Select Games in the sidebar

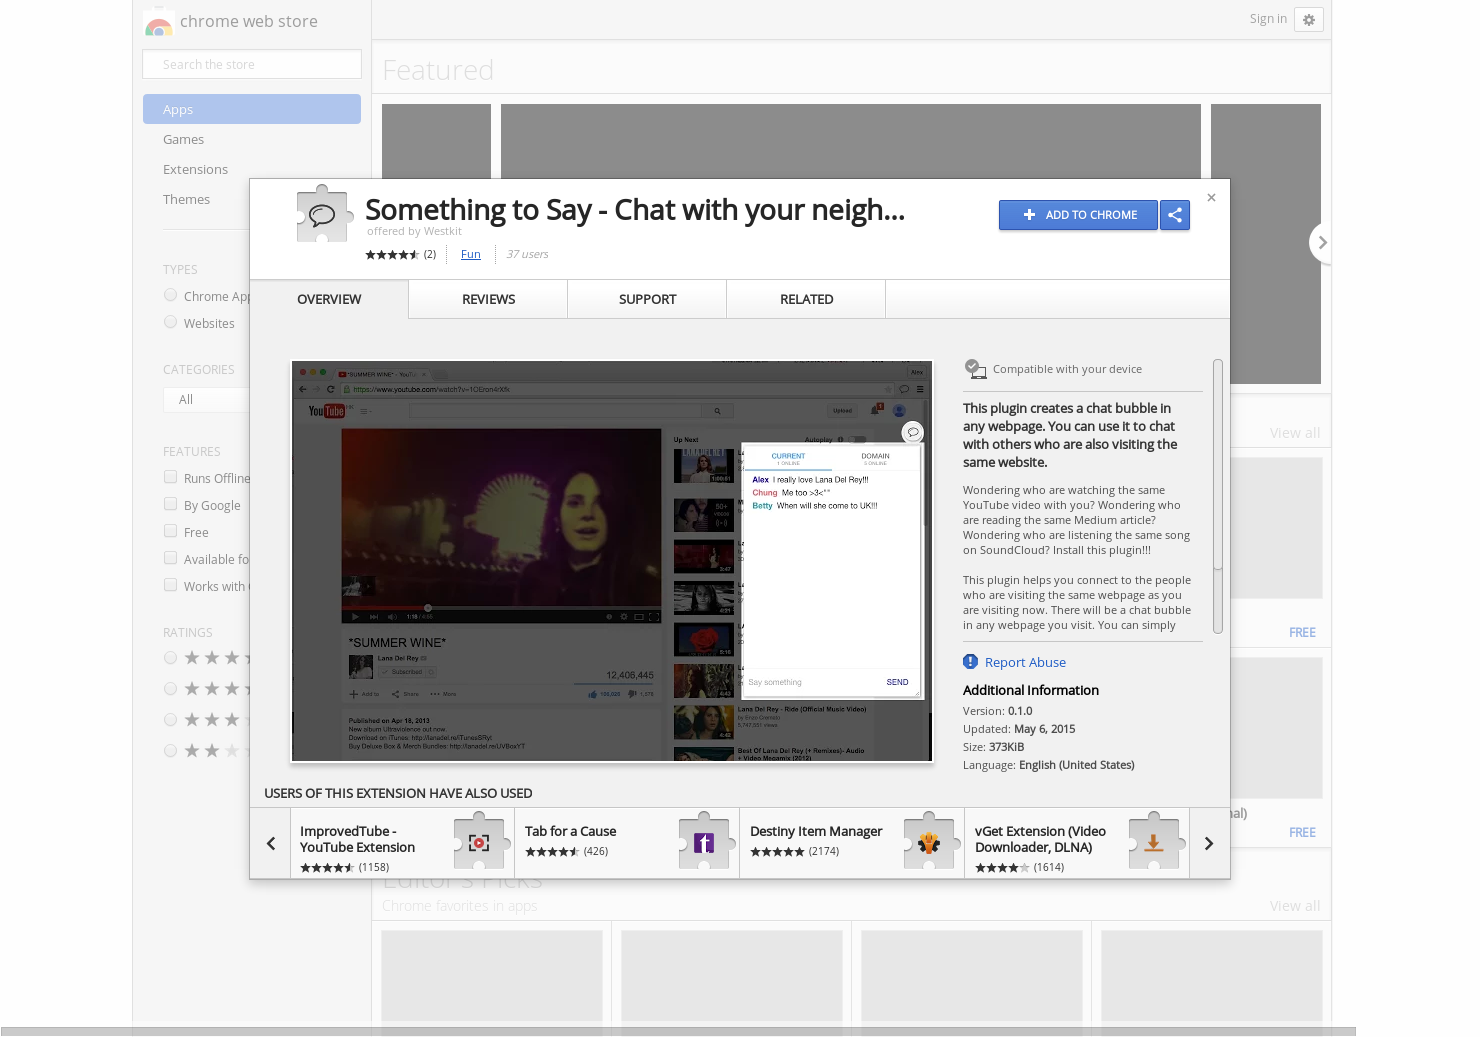click(x=183, y=139)
